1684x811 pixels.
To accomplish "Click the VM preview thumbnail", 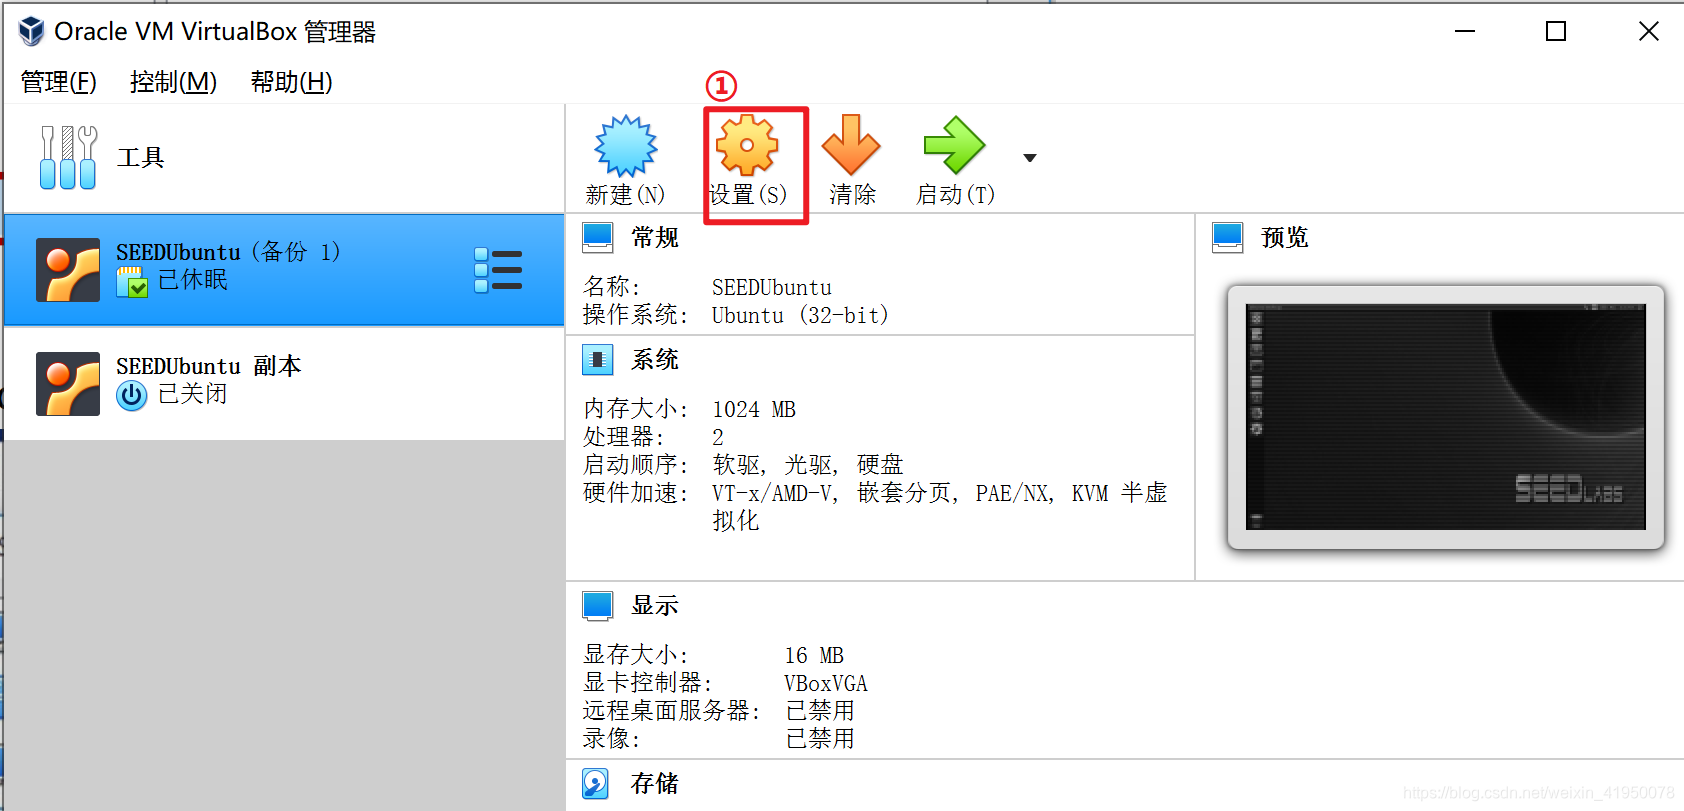I will click(x=1446, y=417).
